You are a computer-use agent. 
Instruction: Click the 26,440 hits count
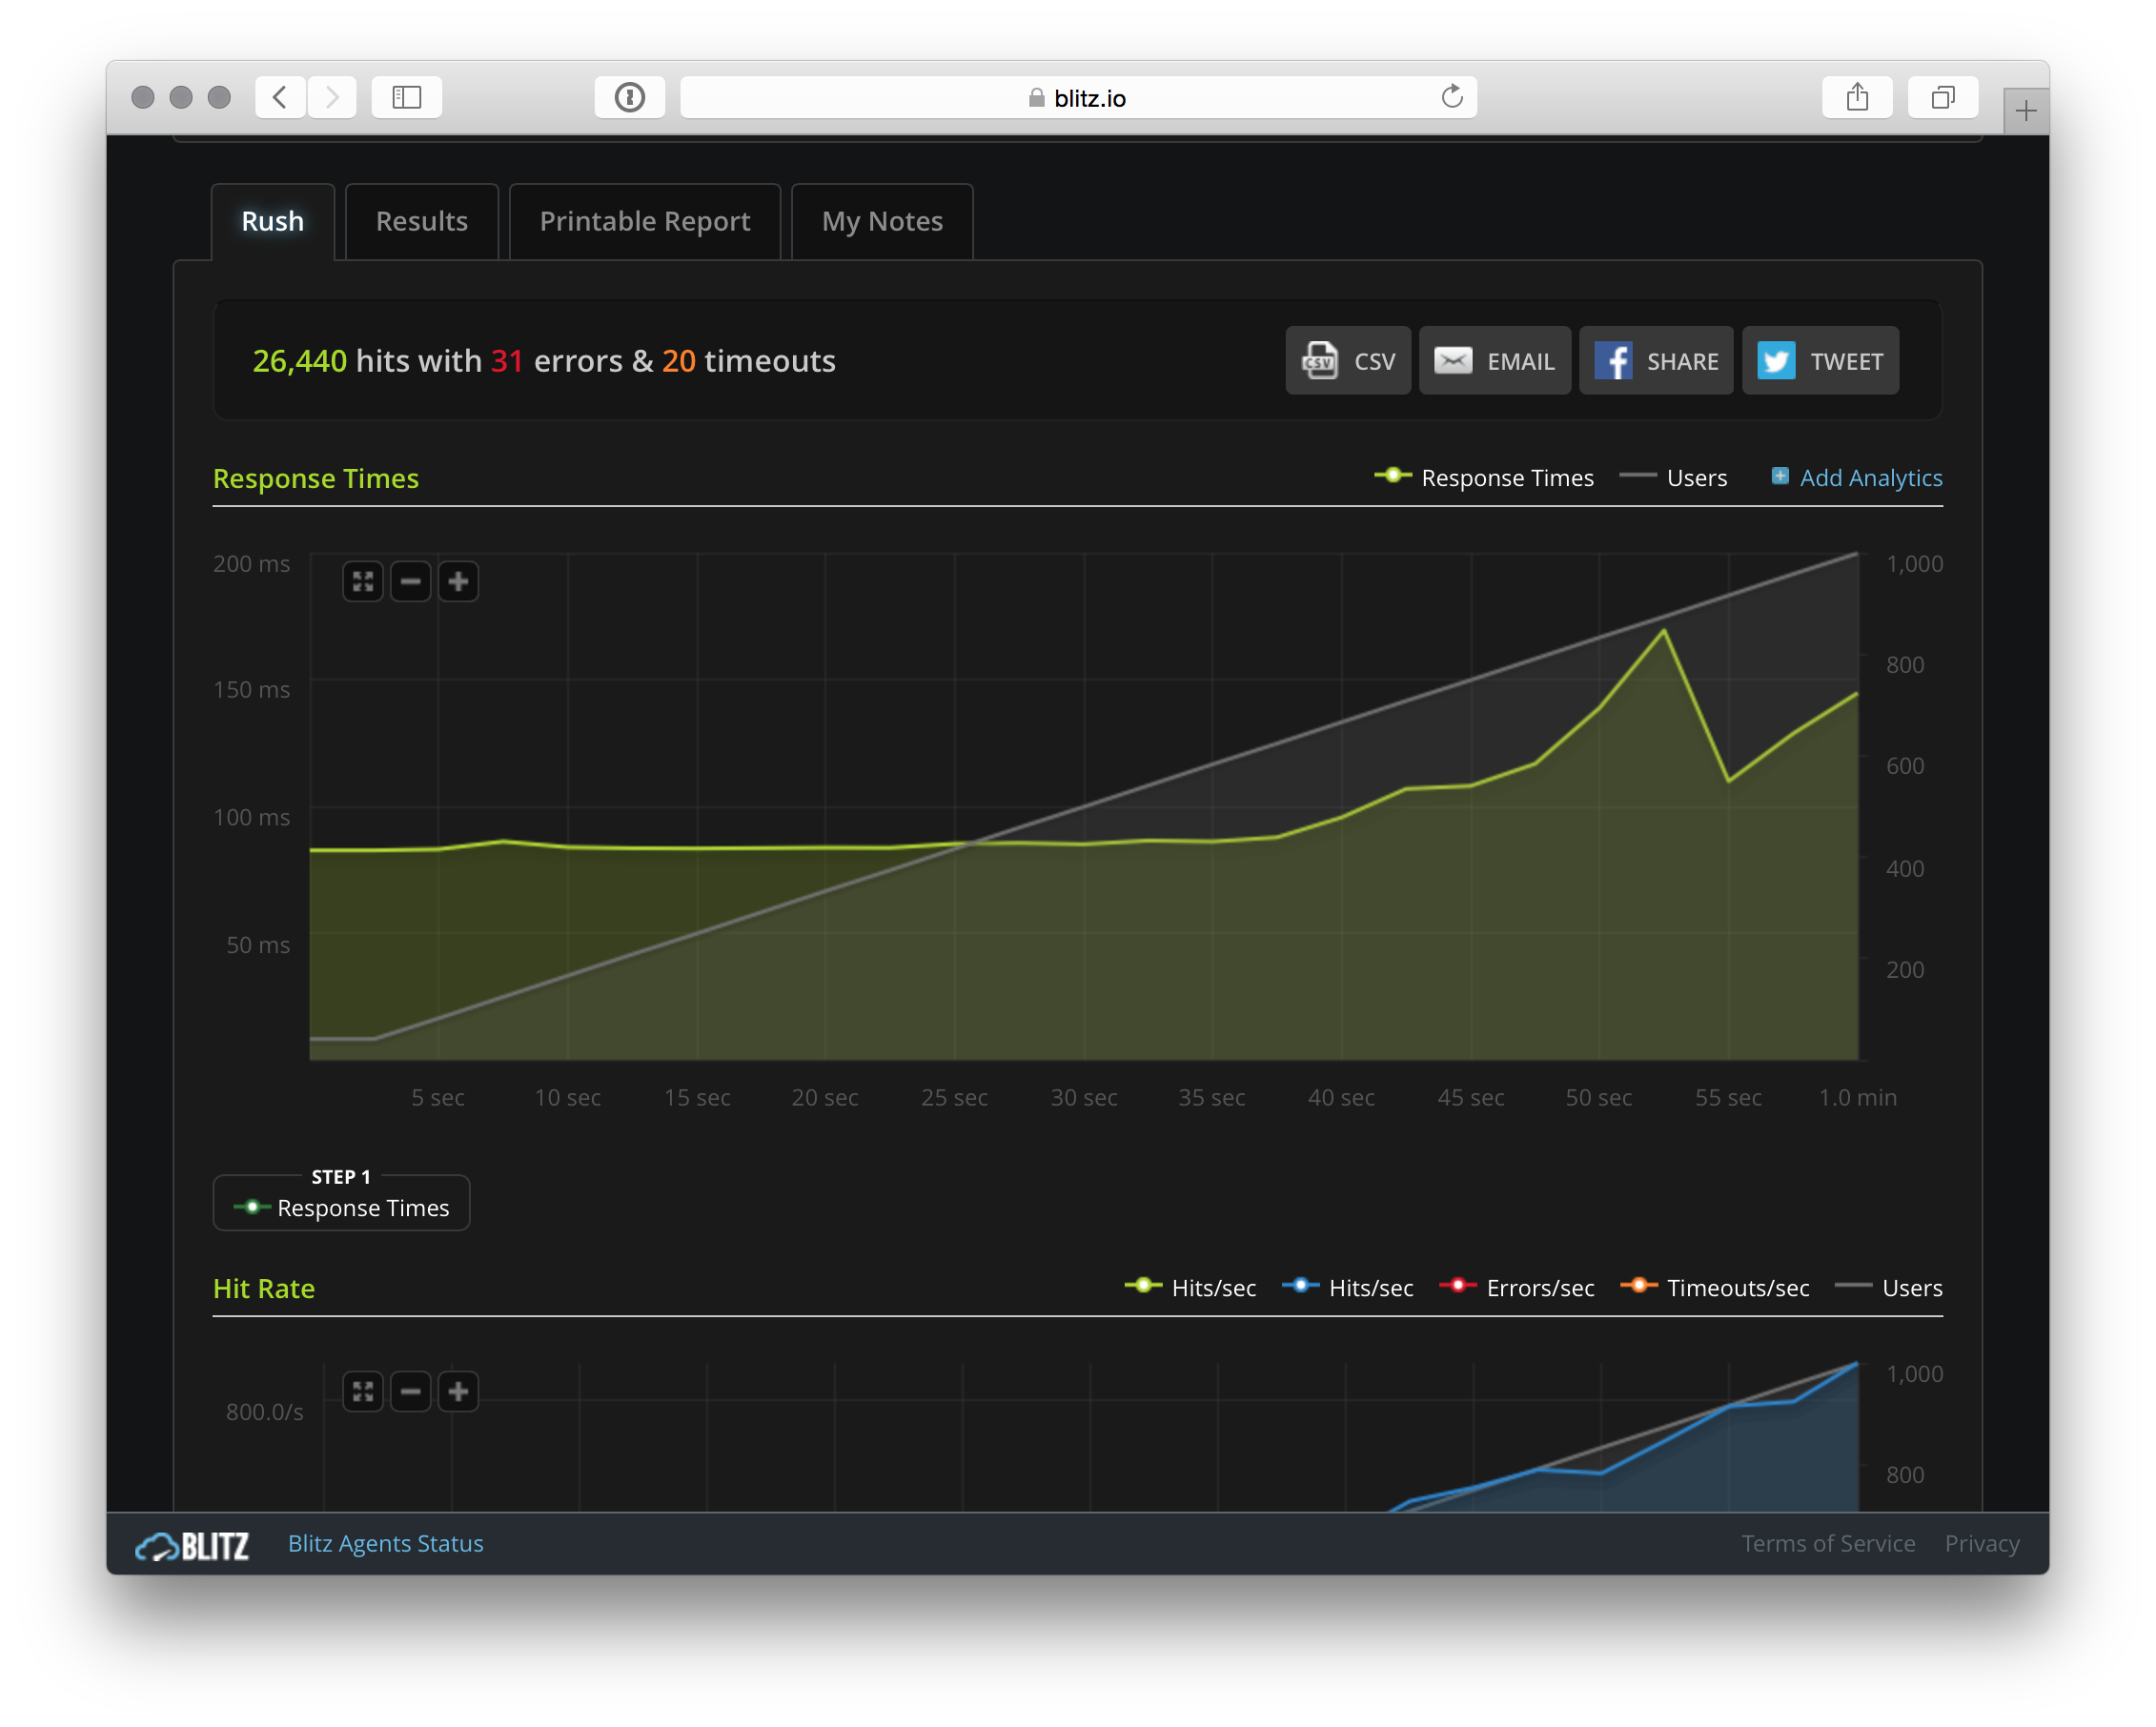pos(300,361)
